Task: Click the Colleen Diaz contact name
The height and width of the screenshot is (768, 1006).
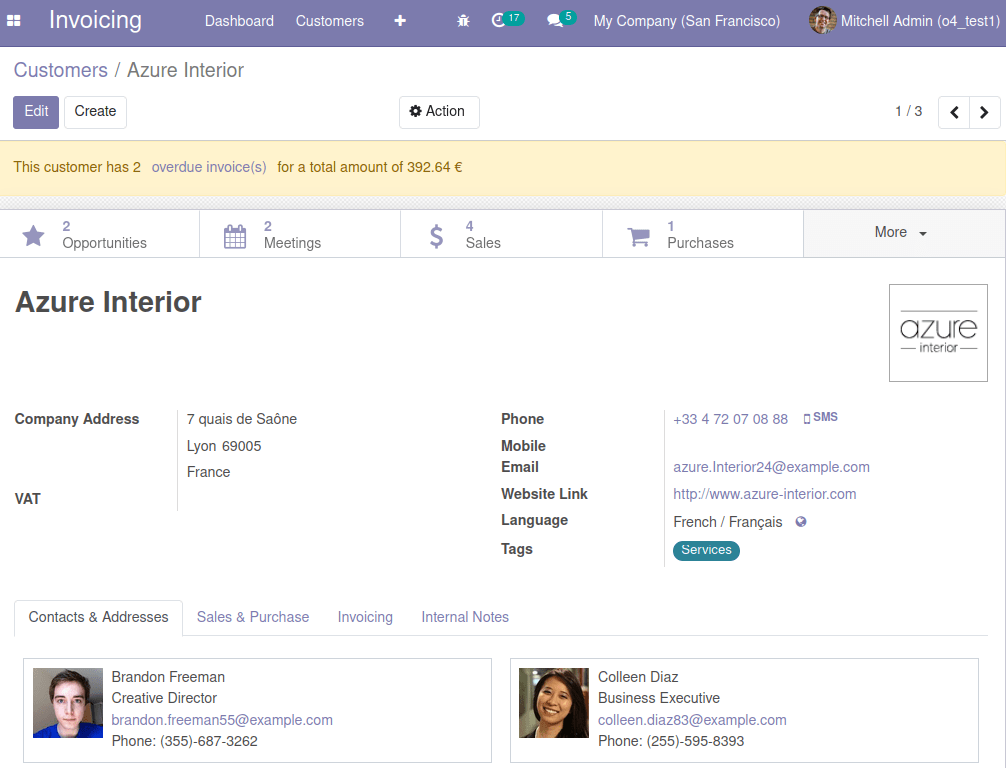Action: coord(638,677)
